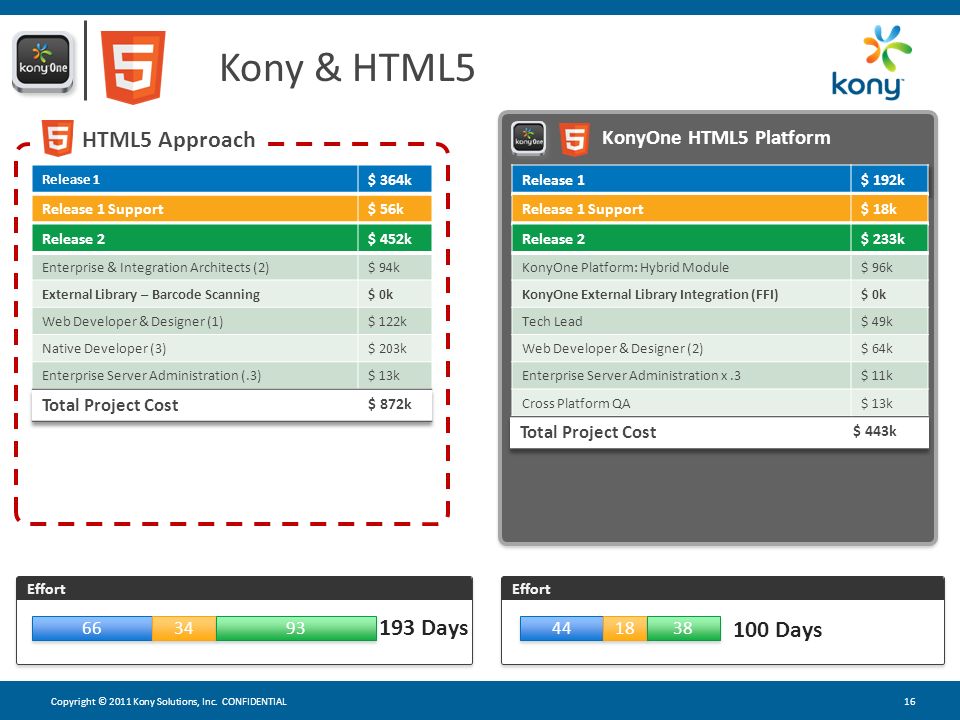Click the green '93' effort bar segment
This screenshot has width=960, height=720.
coord(296,628)
